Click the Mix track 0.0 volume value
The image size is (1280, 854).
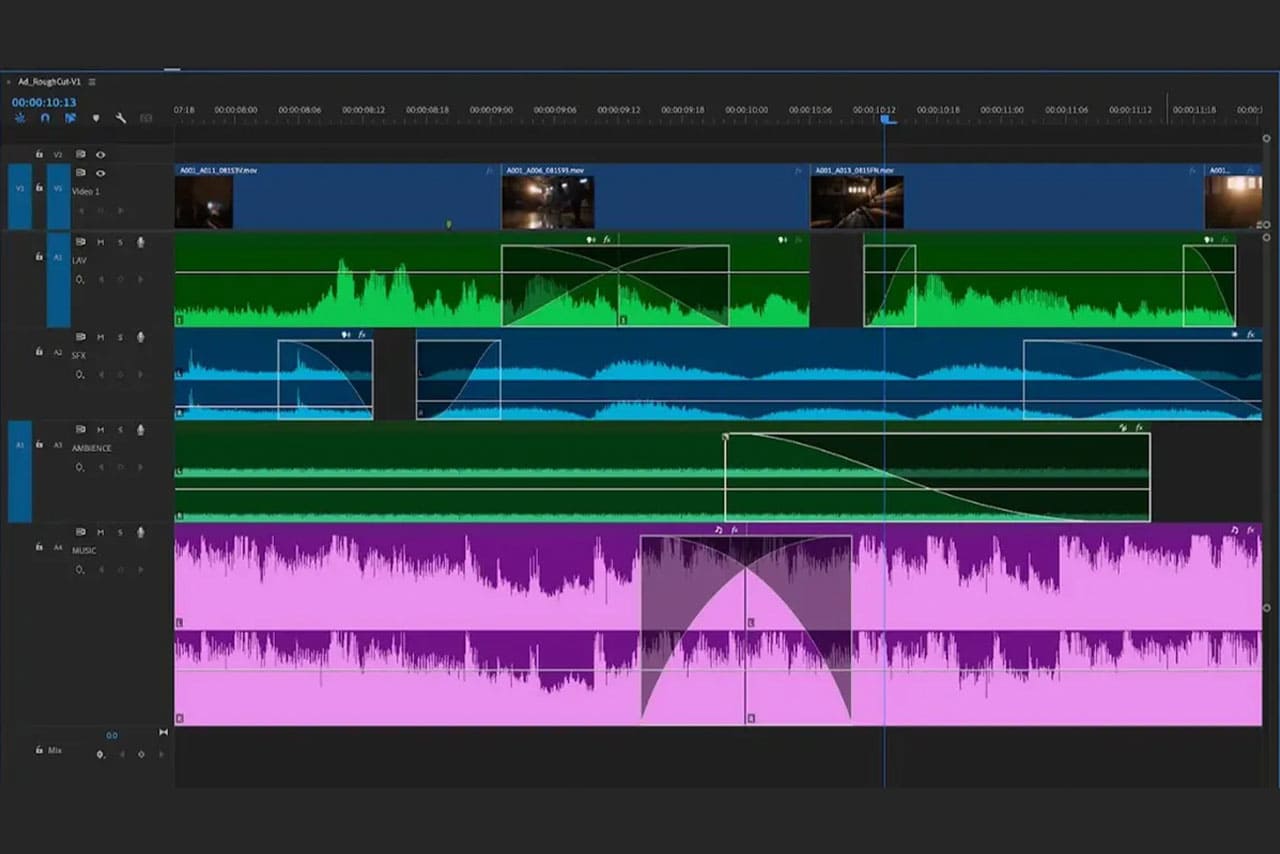click(x=112, y=735)
